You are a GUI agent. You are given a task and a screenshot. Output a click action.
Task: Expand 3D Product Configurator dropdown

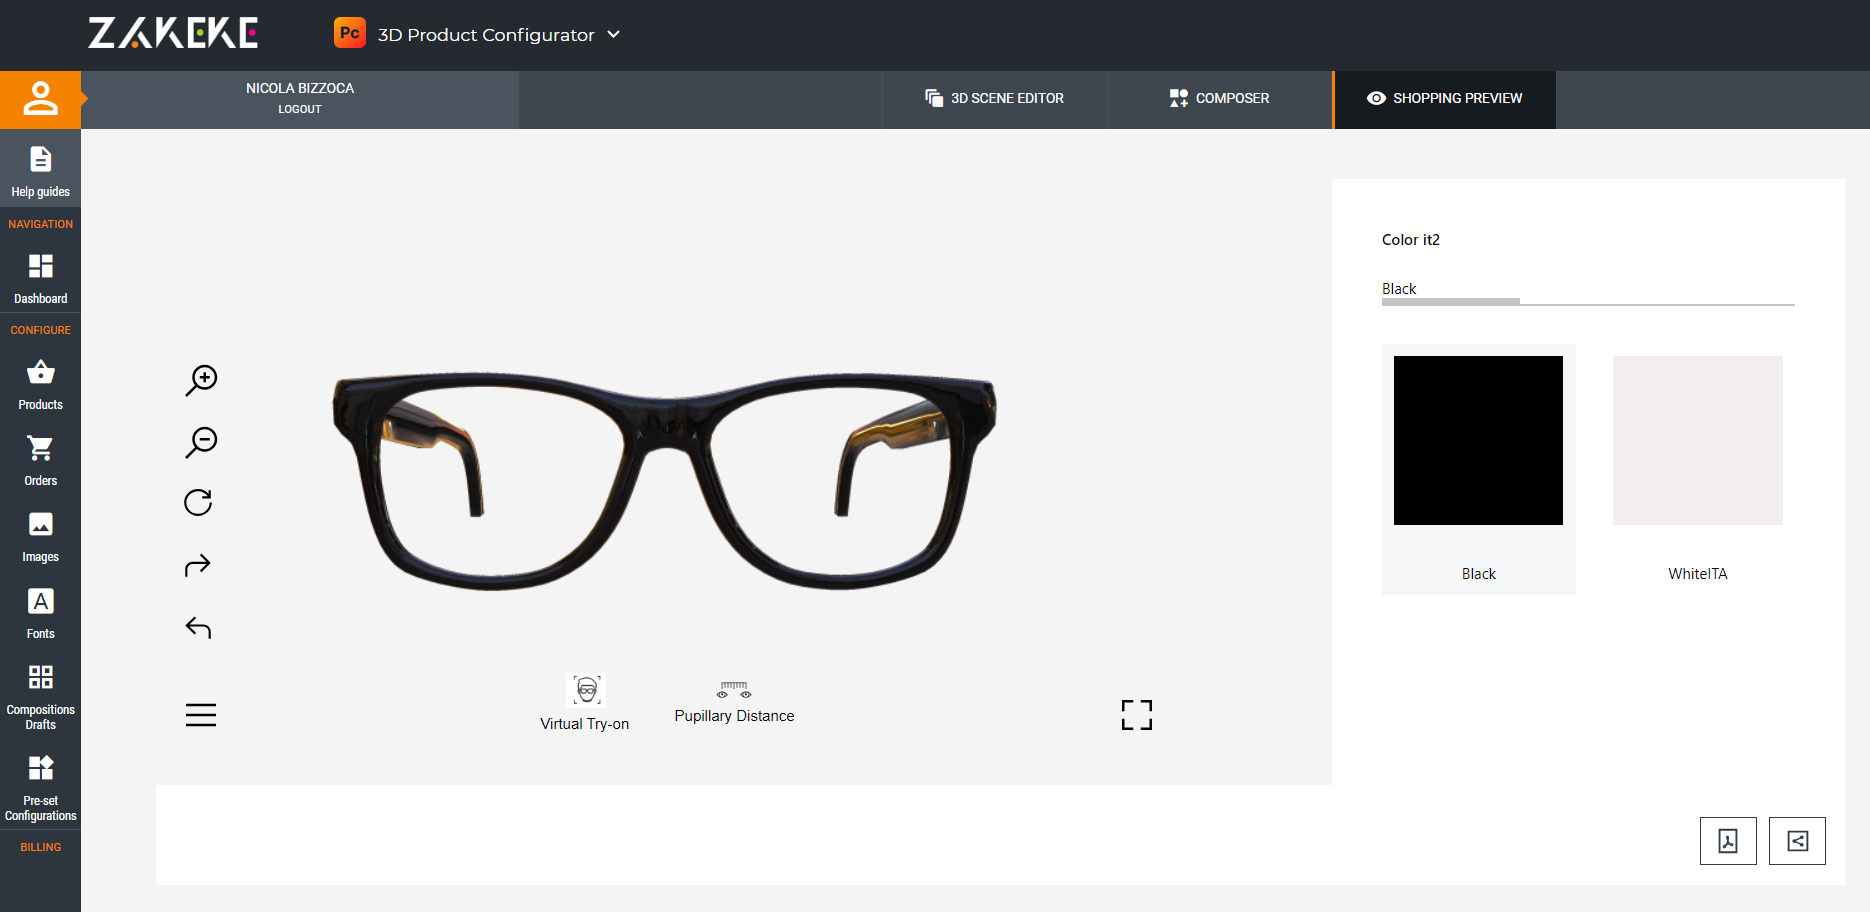498,34
